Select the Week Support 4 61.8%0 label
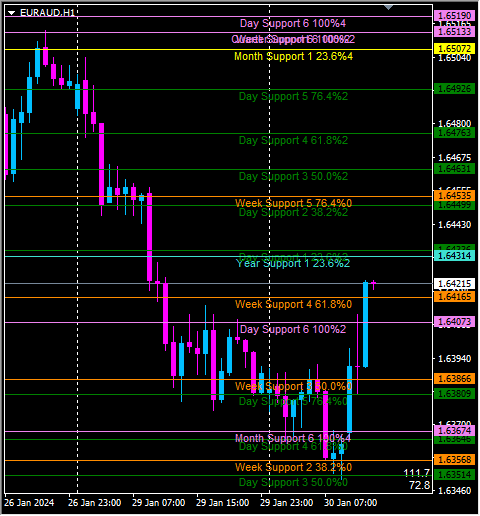This screenshot has width=480, height=516. point(293,304)
